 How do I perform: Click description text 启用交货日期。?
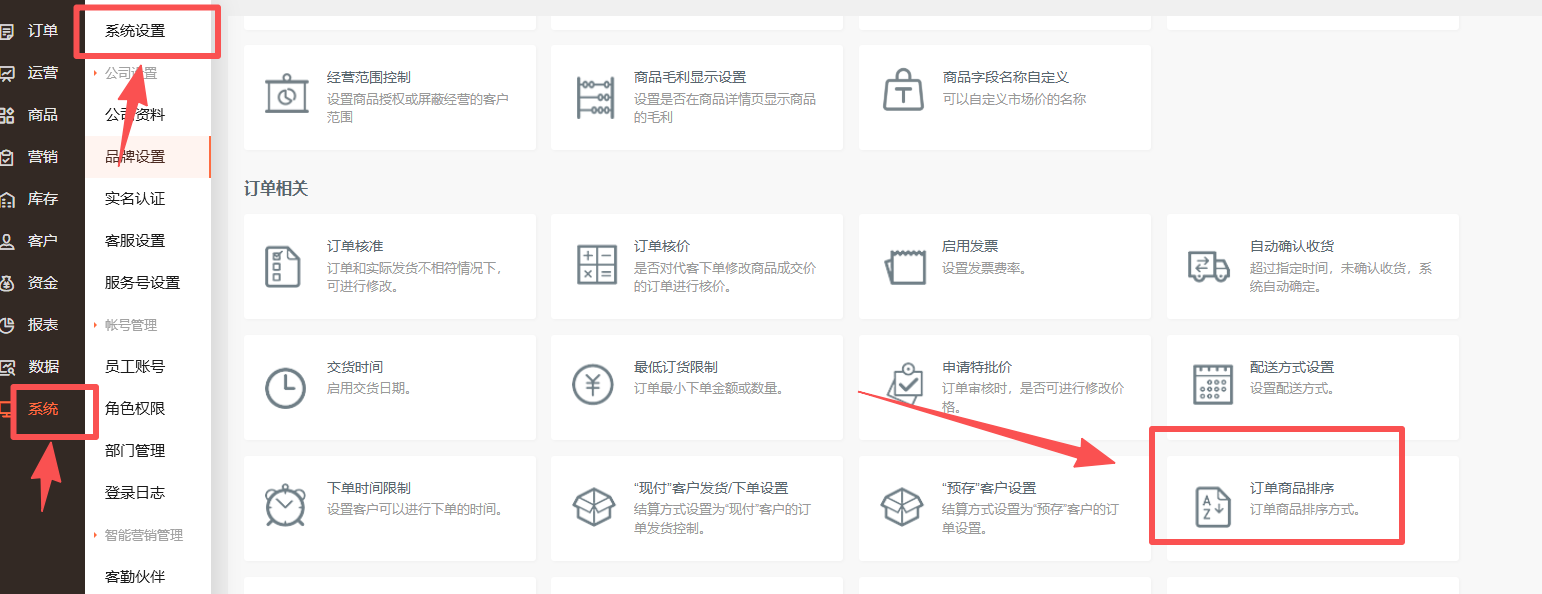point(369,388)
